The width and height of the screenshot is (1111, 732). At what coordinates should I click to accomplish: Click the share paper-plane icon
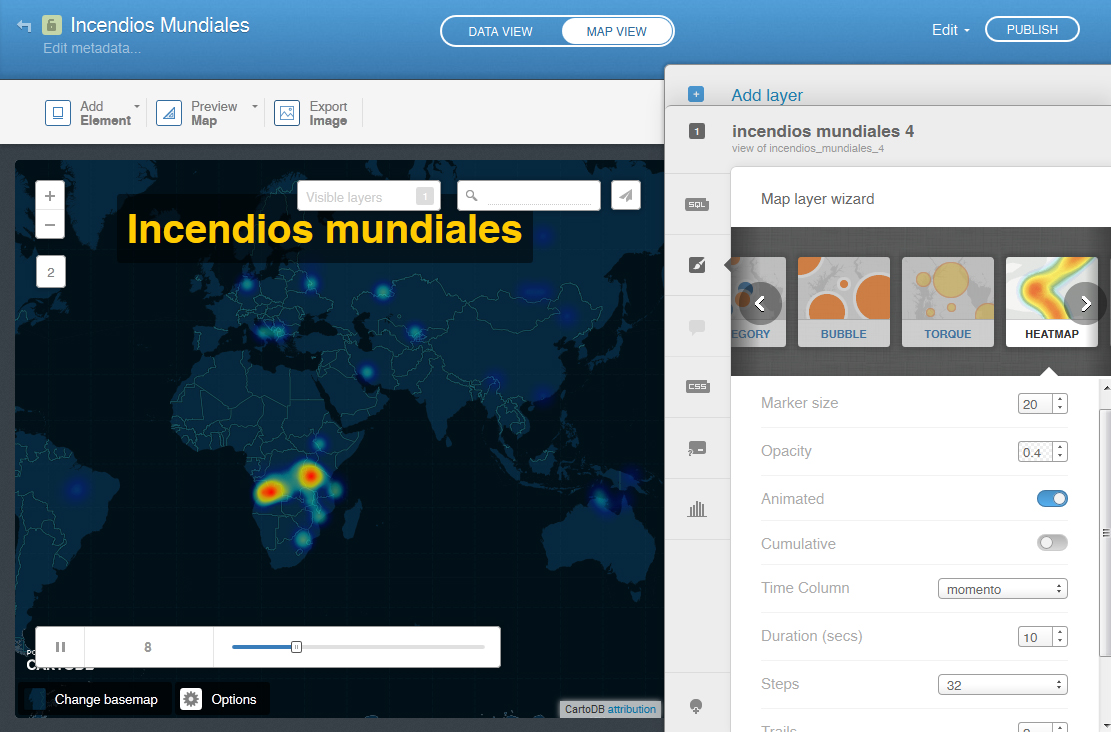[x=626, y=196]
